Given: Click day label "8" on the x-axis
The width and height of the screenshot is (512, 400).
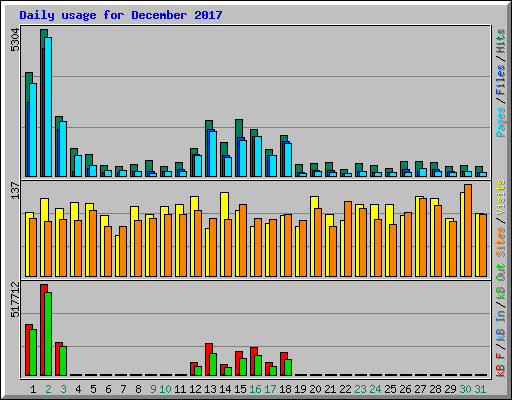Looking at the screenshot, I should [x=138, y=389].
